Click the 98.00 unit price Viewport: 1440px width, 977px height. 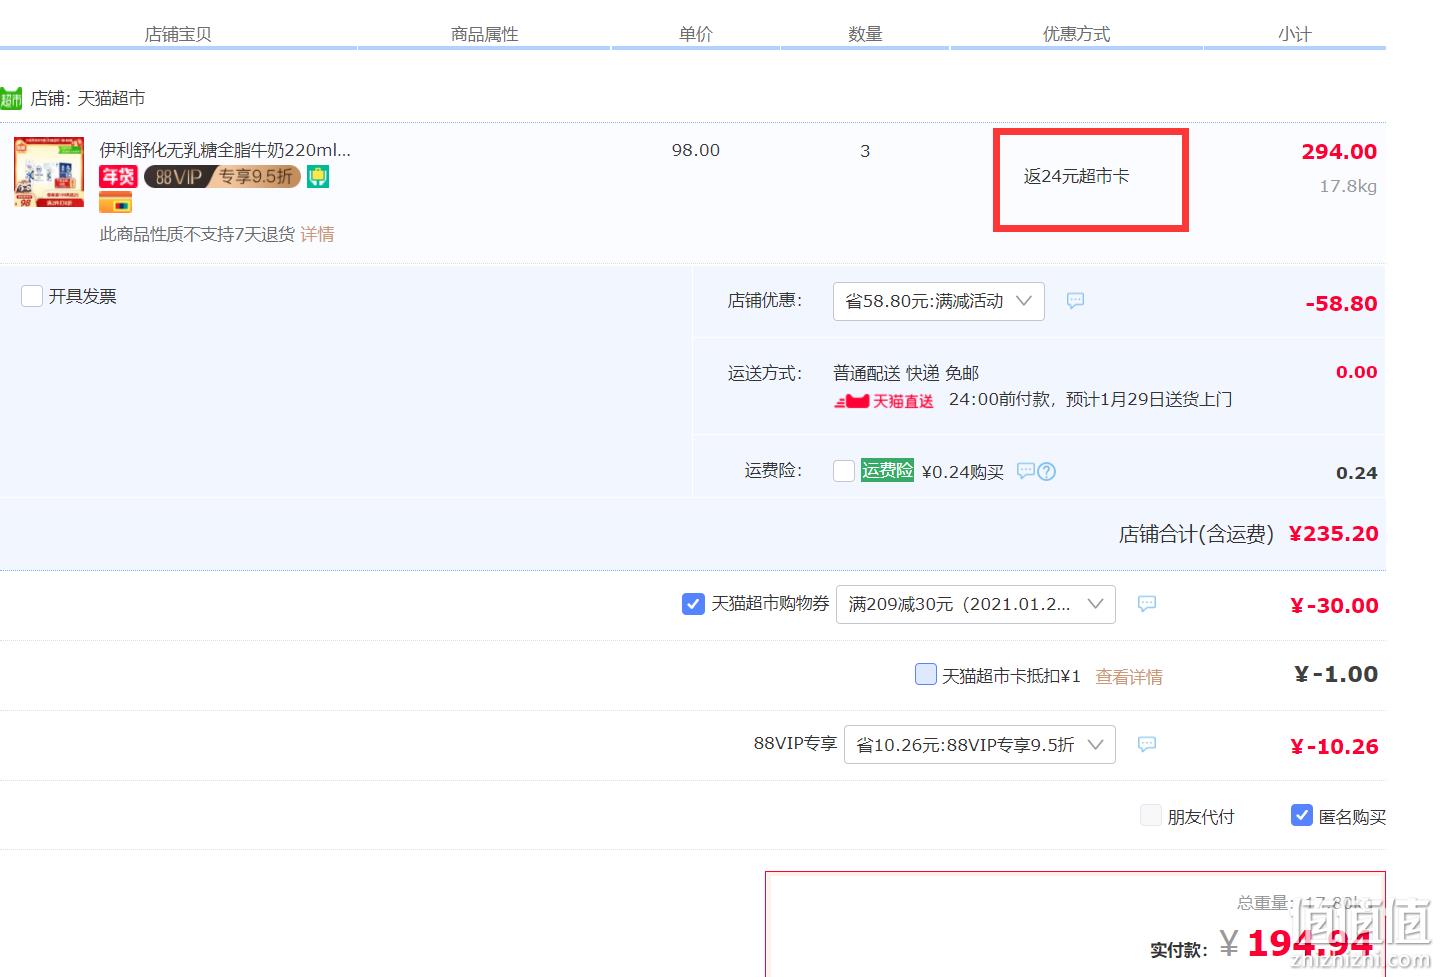click(696, 150)
